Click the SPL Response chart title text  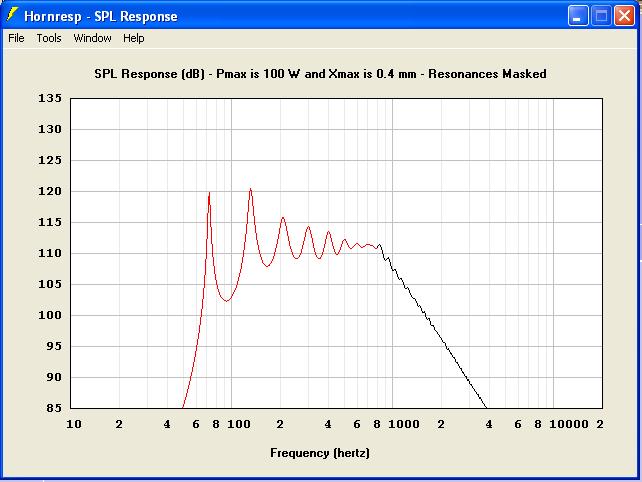pyautogui.click(x=320, y=74)
